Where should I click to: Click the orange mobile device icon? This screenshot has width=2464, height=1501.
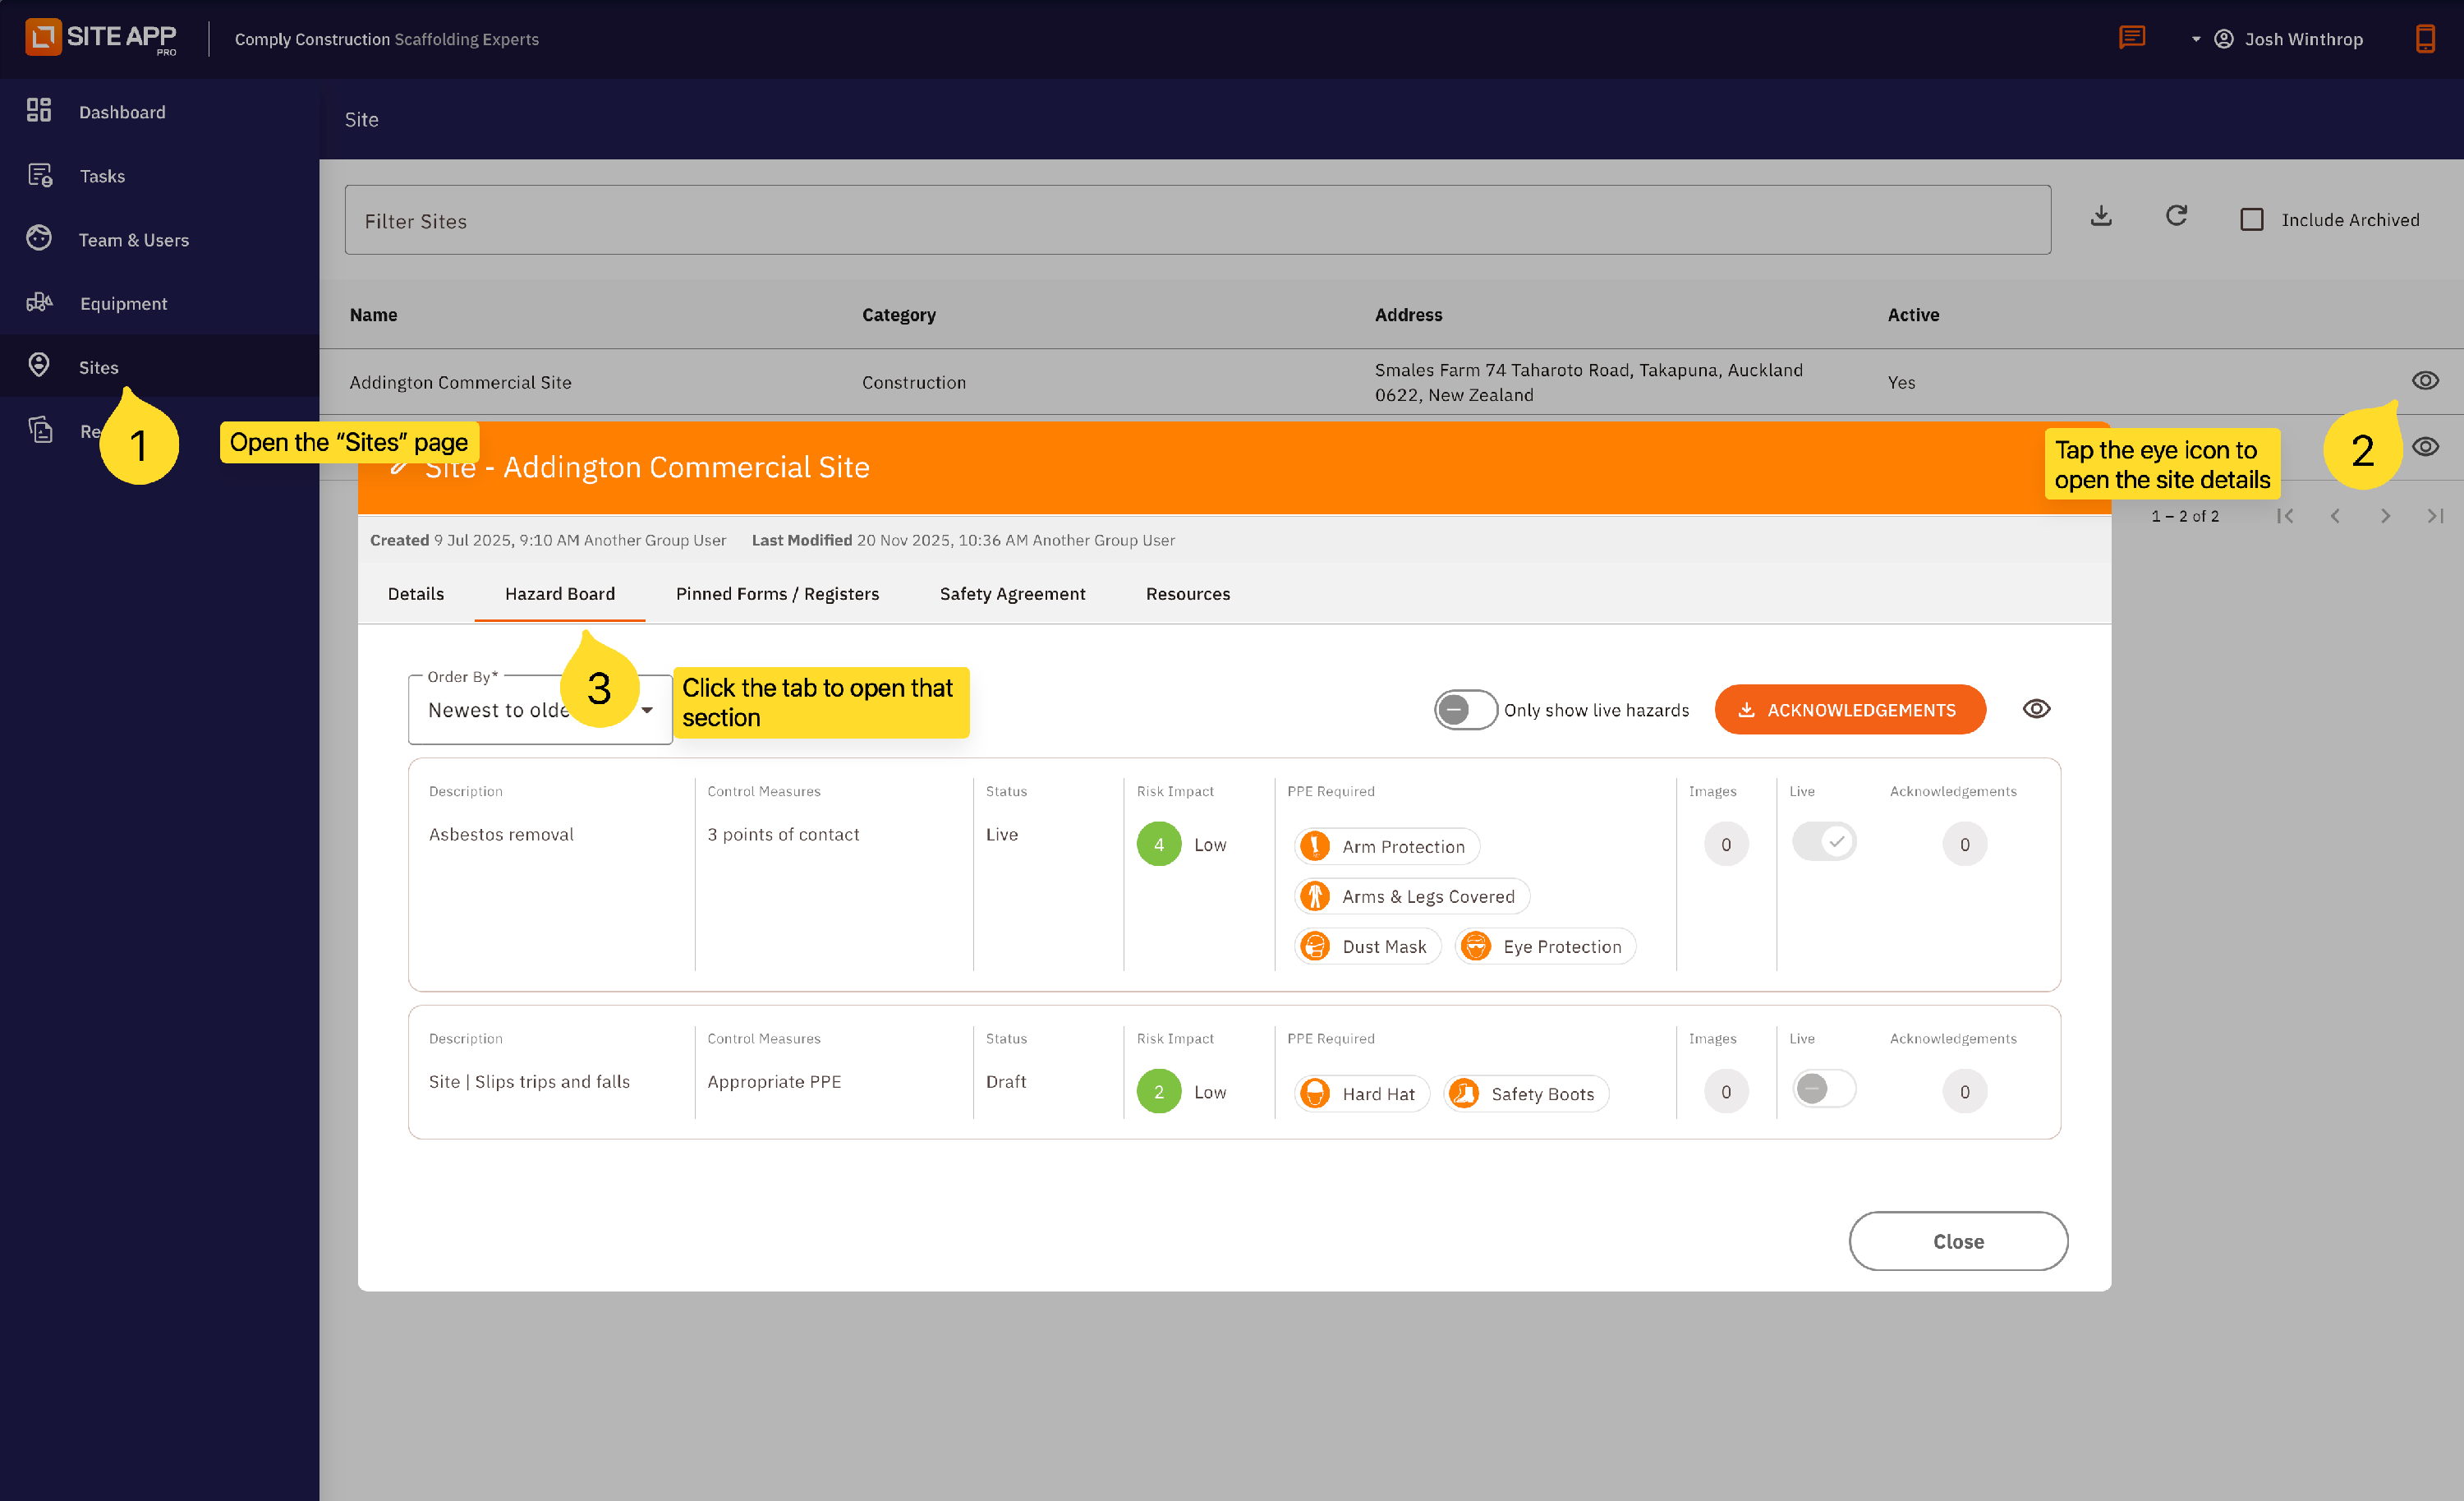tap(2425, 38)
